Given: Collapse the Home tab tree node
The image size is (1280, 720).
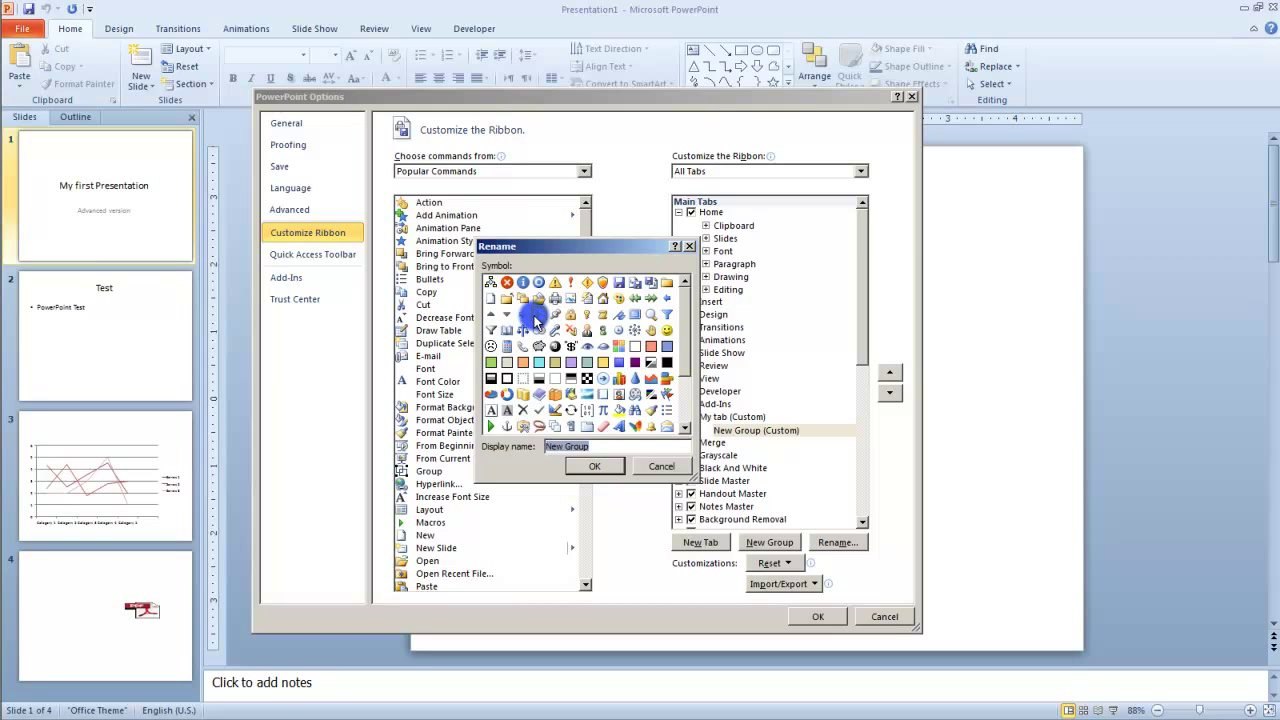Looking at the screenshot, I should coord(679,212).
